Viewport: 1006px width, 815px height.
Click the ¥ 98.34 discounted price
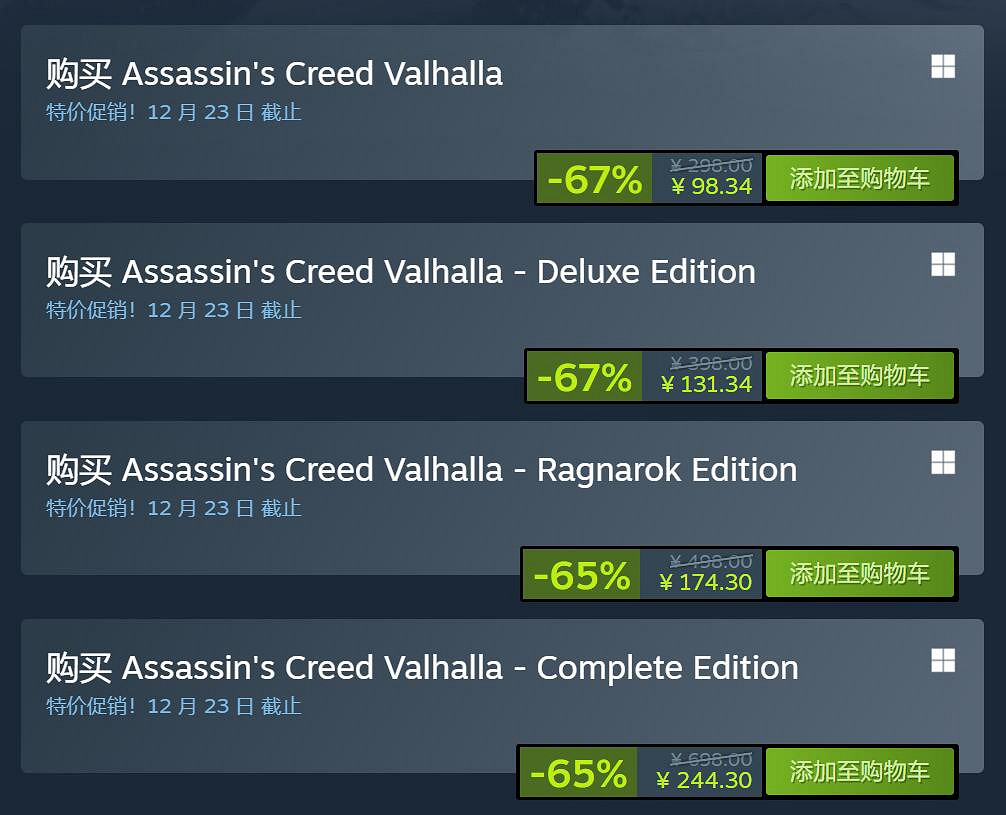[711, 186]
